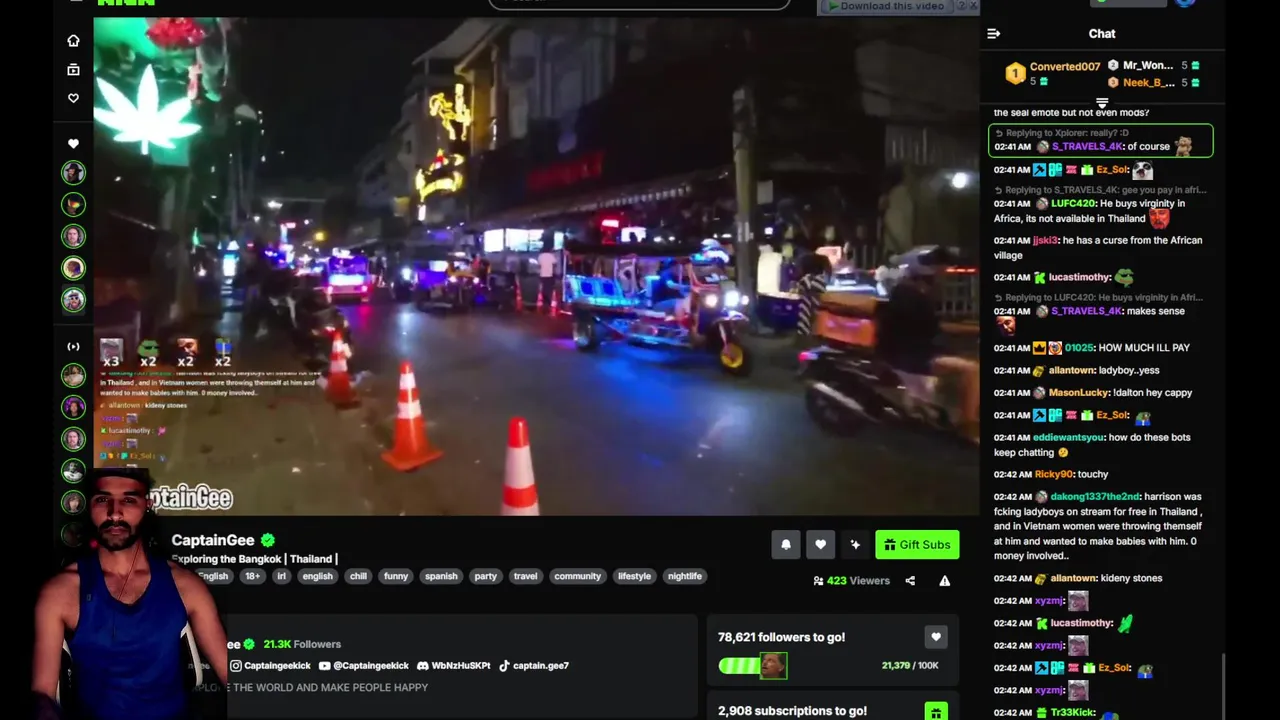Click the Kick logo
1280x720 pixels.
pos(126,3)
